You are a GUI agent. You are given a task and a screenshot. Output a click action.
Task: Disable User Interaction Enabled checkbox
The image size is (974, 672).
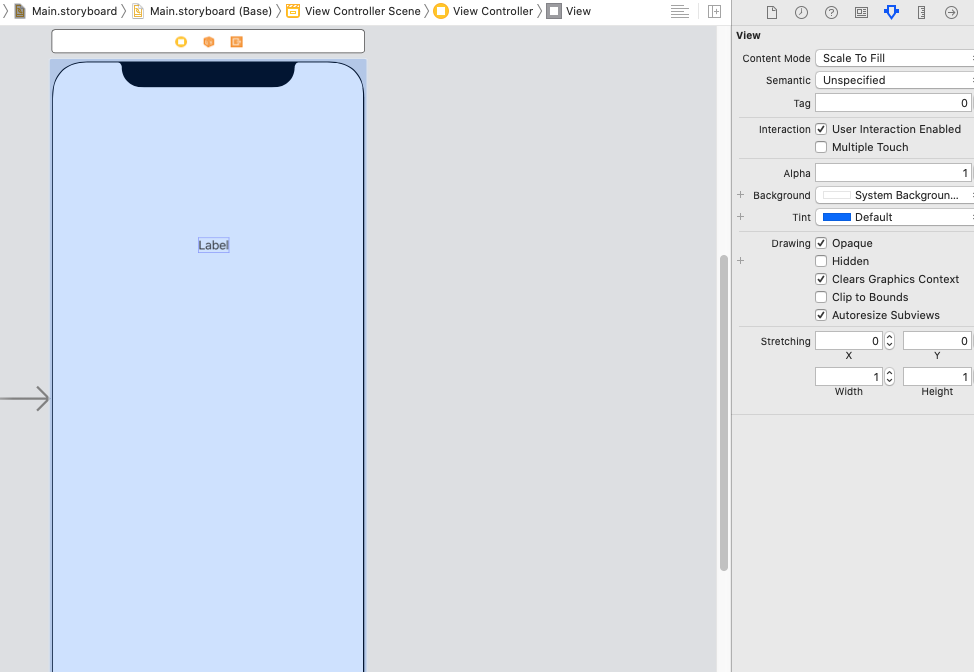point(821,129)
